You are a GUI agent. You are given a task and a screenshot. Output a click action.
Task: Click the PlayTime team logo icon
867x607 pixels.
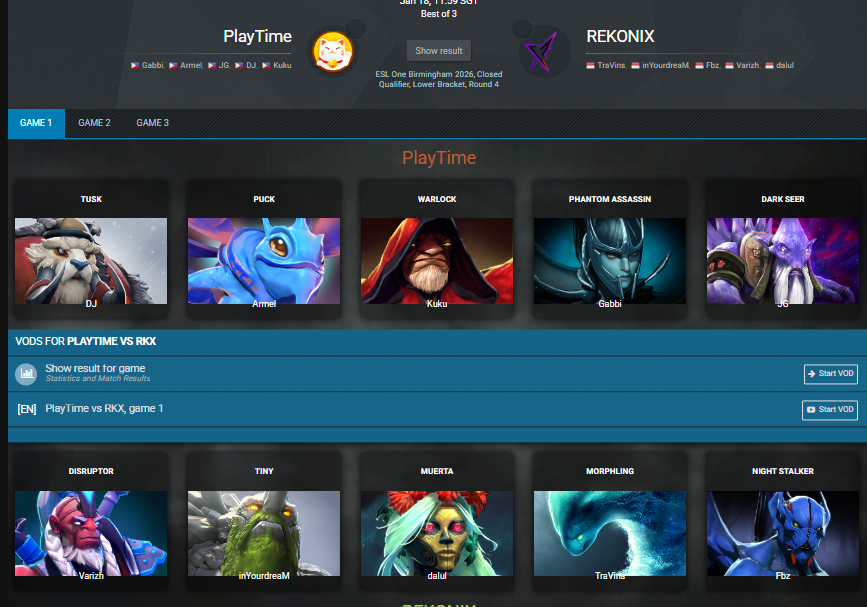[331, 50]
